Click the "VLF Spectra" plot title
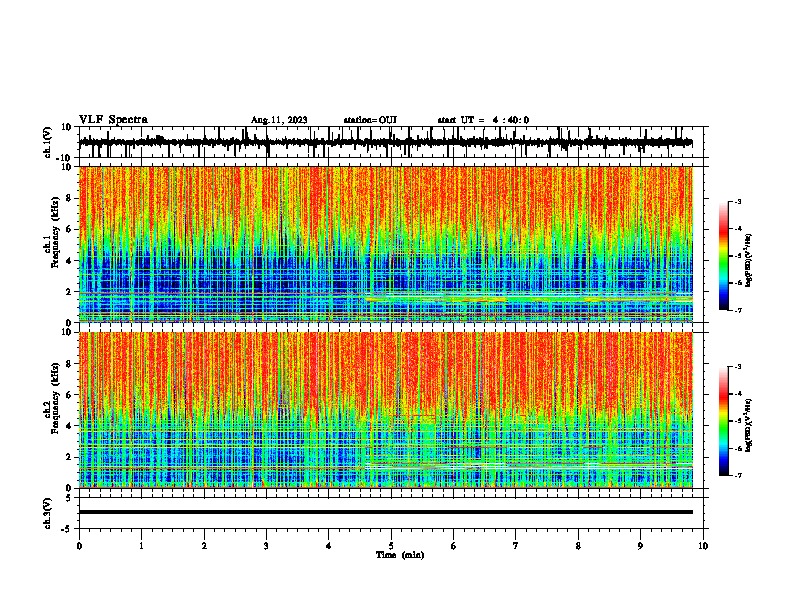Screen dimensions: 792x612 tap(113, 120)
